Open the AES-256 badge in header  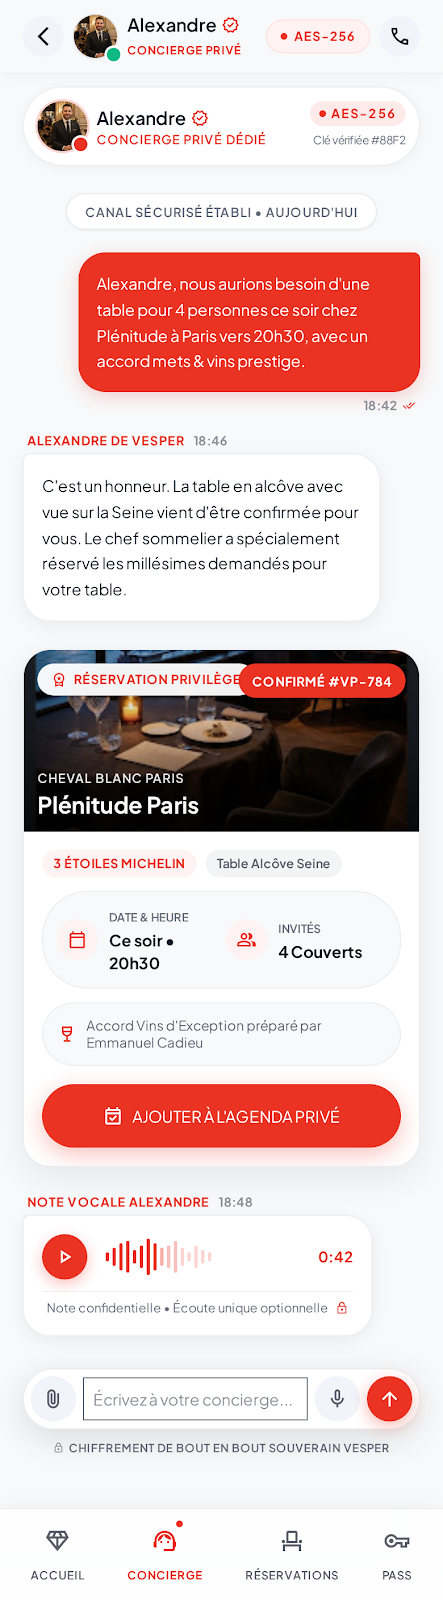(x=318, y=37)
